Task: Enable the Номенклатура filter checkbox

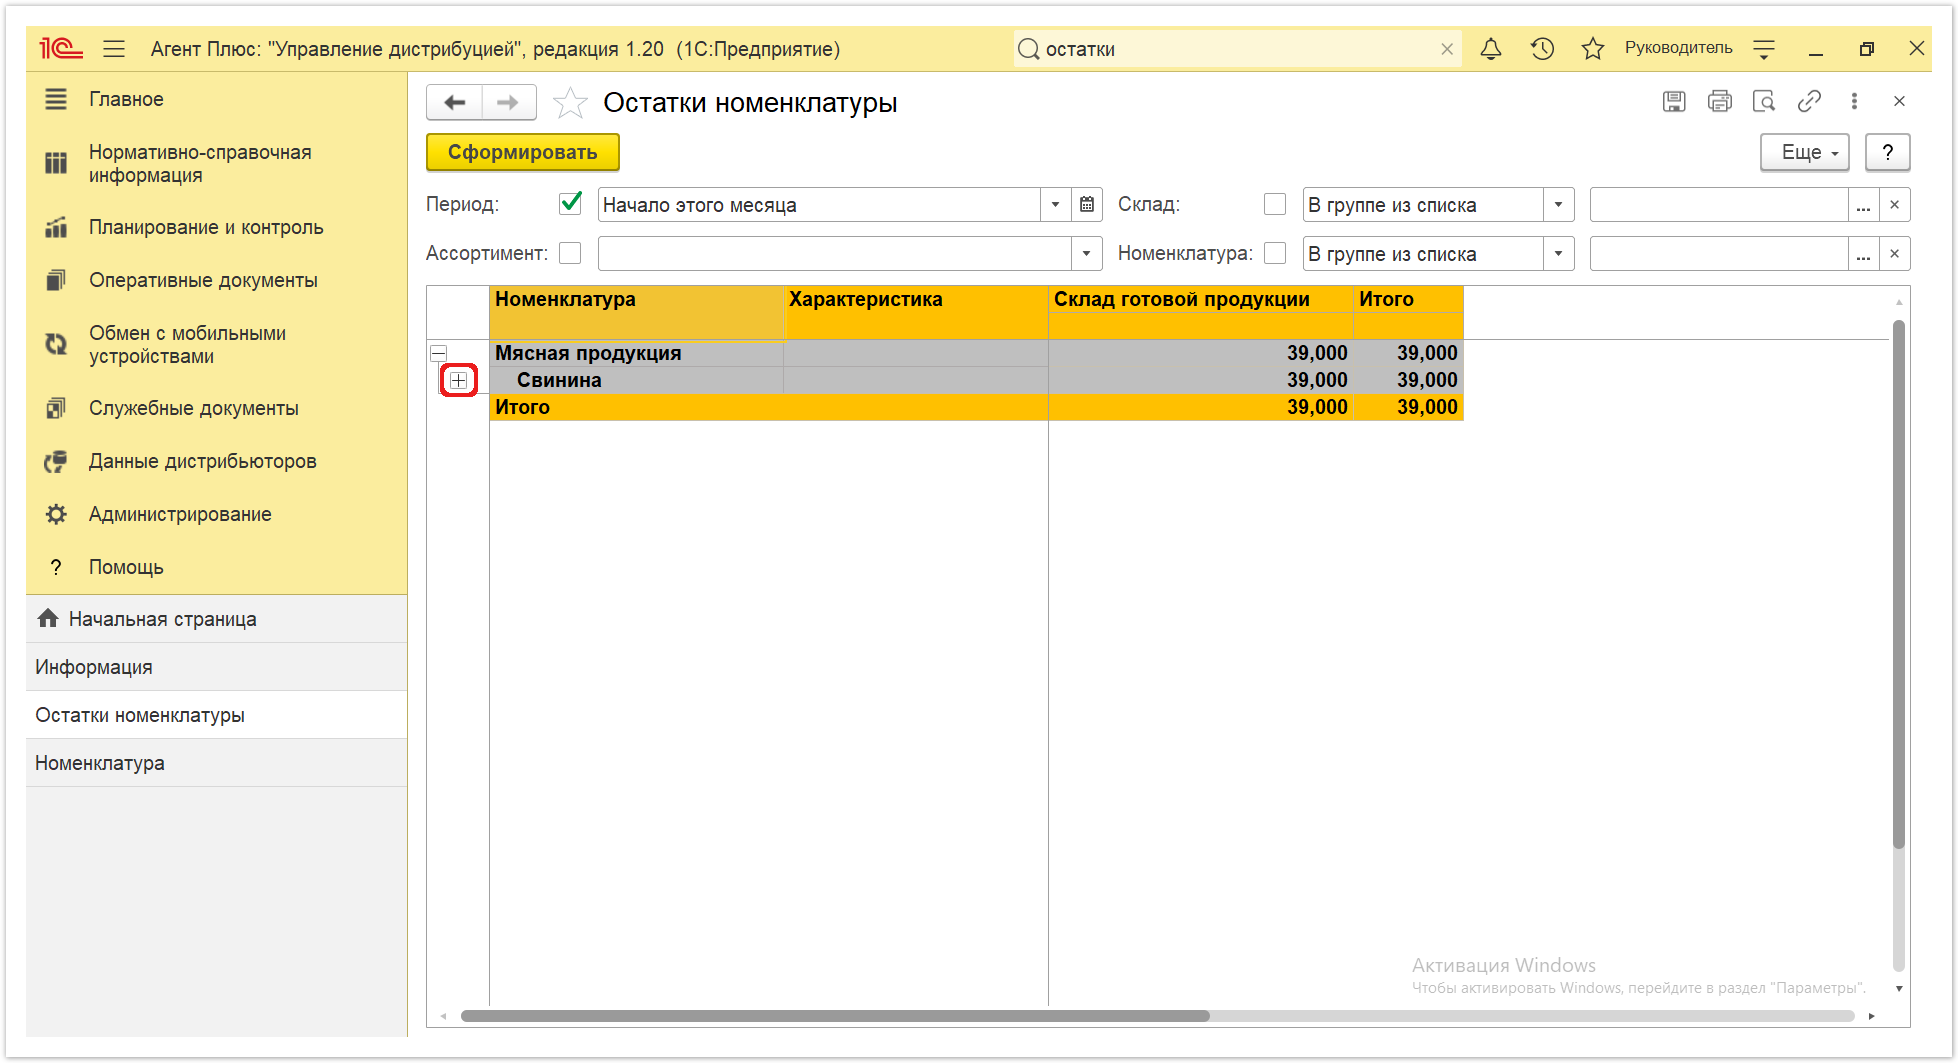Action: point(1275,253)
